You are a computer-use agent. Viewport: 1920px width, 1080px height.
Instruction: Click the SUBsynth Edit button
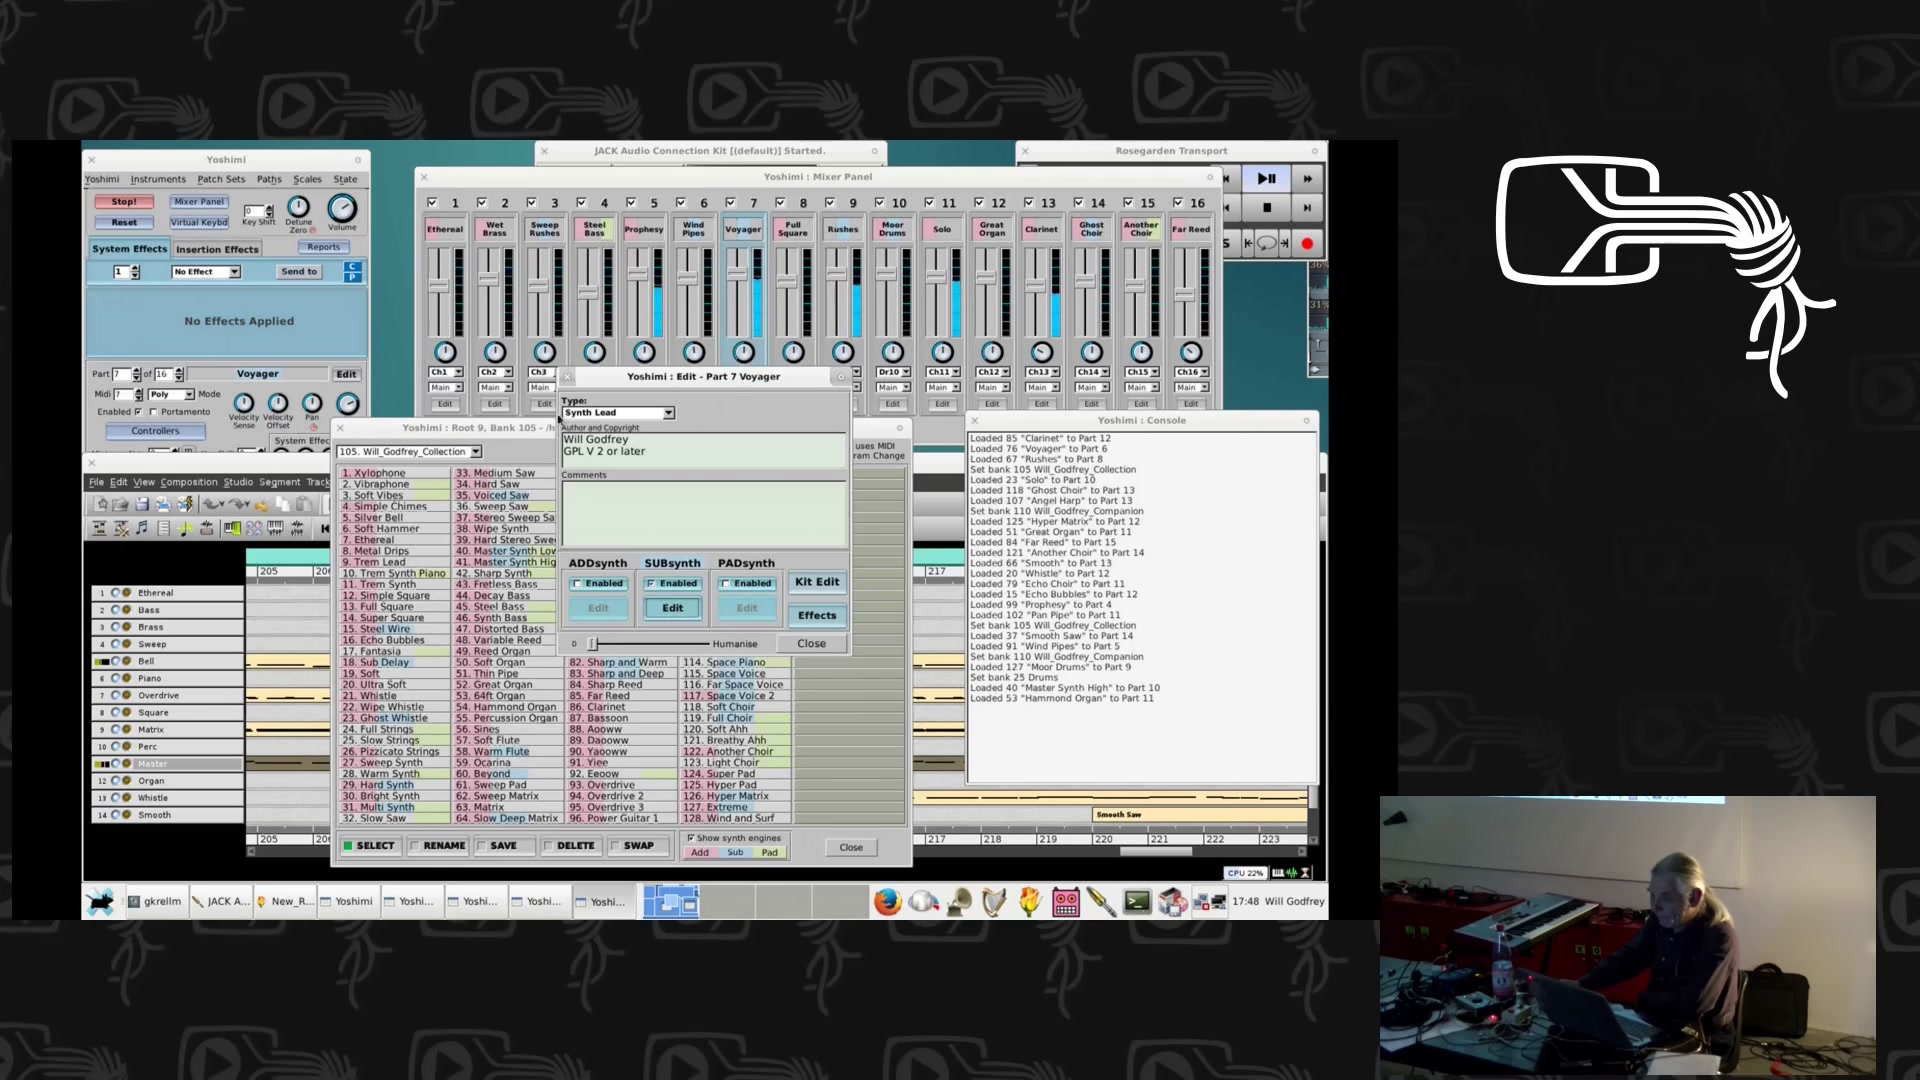672,608
